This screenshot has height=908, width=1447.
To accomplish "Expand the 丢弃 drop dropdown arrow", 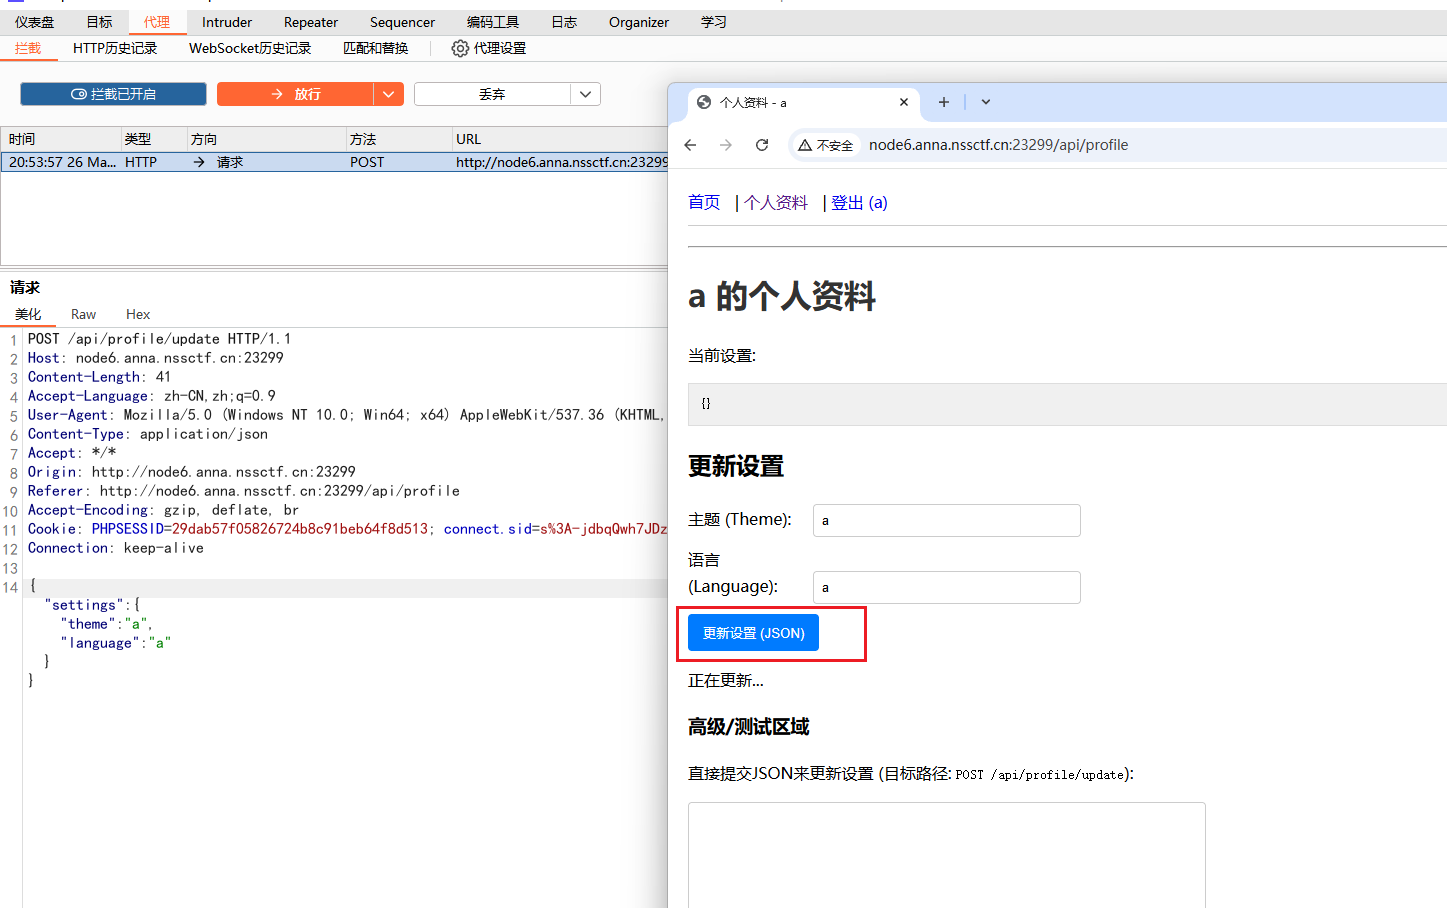I will coord(586,94).
